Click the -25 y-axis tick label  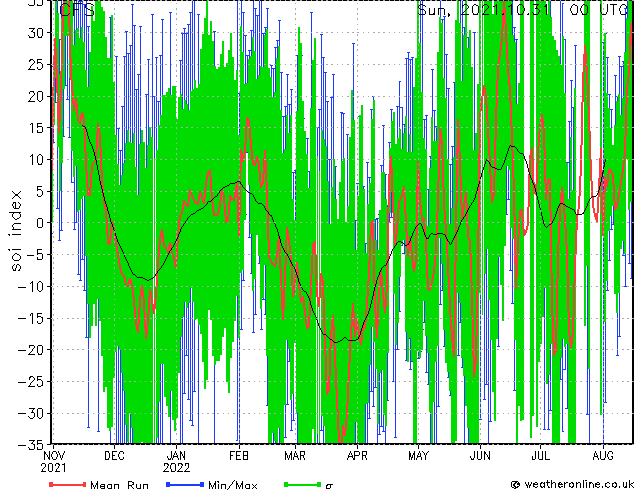[30, 382]
